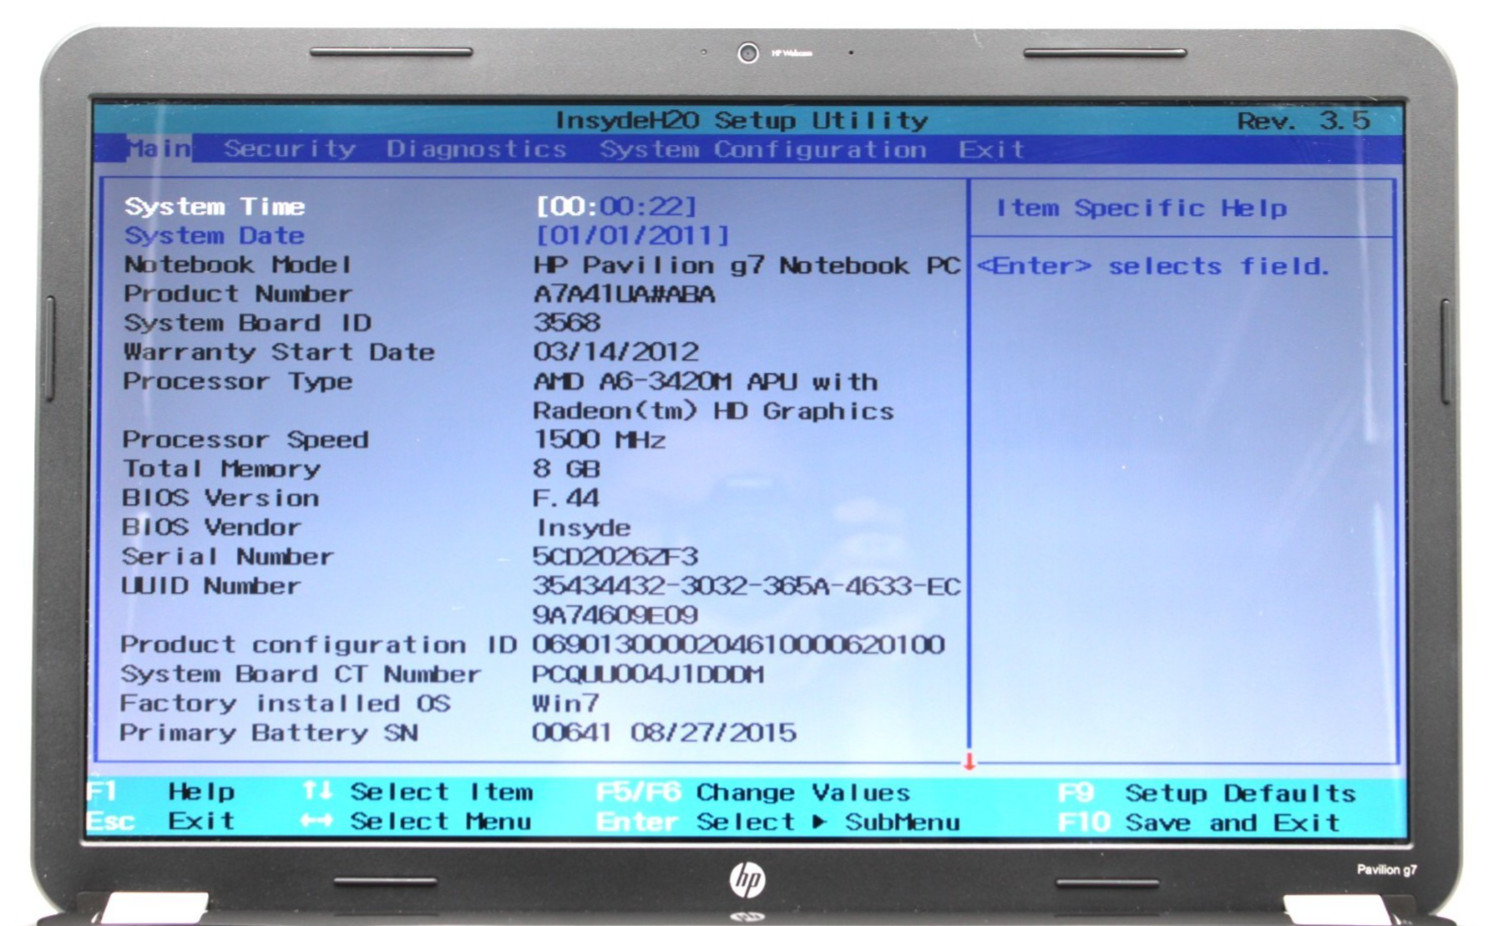
Task: Click the F1 Help hint
Action: pos(161,792)
